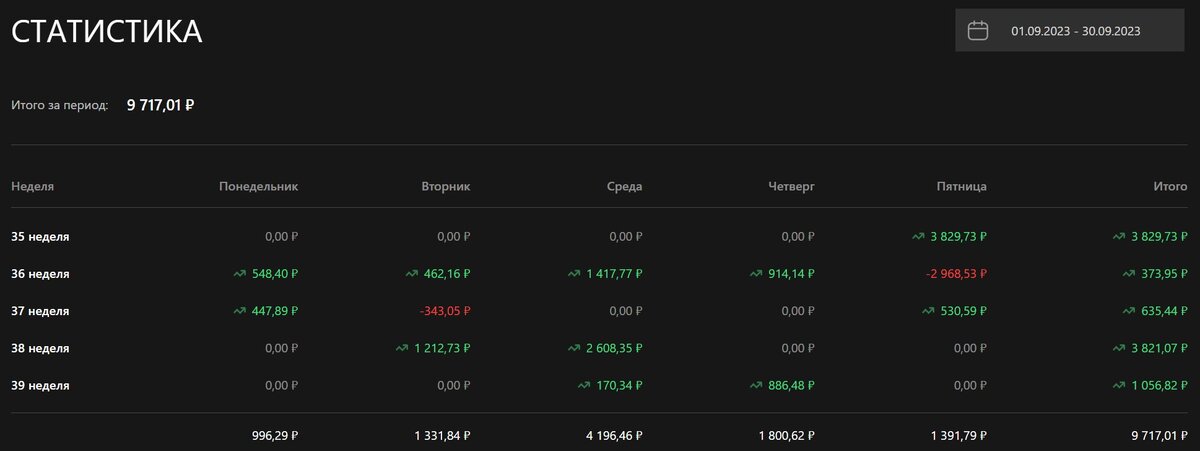
Task: Open the date range 01.09.2023 - 30.09.2023 field
Action: [x=1069, y=31]
